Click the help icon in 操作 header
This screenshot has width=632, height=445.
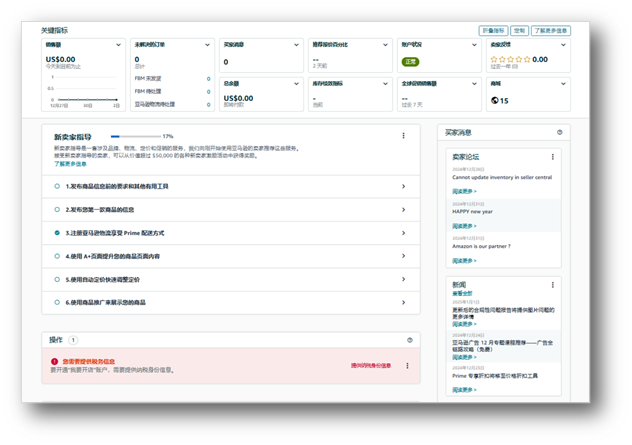(410, 340)
